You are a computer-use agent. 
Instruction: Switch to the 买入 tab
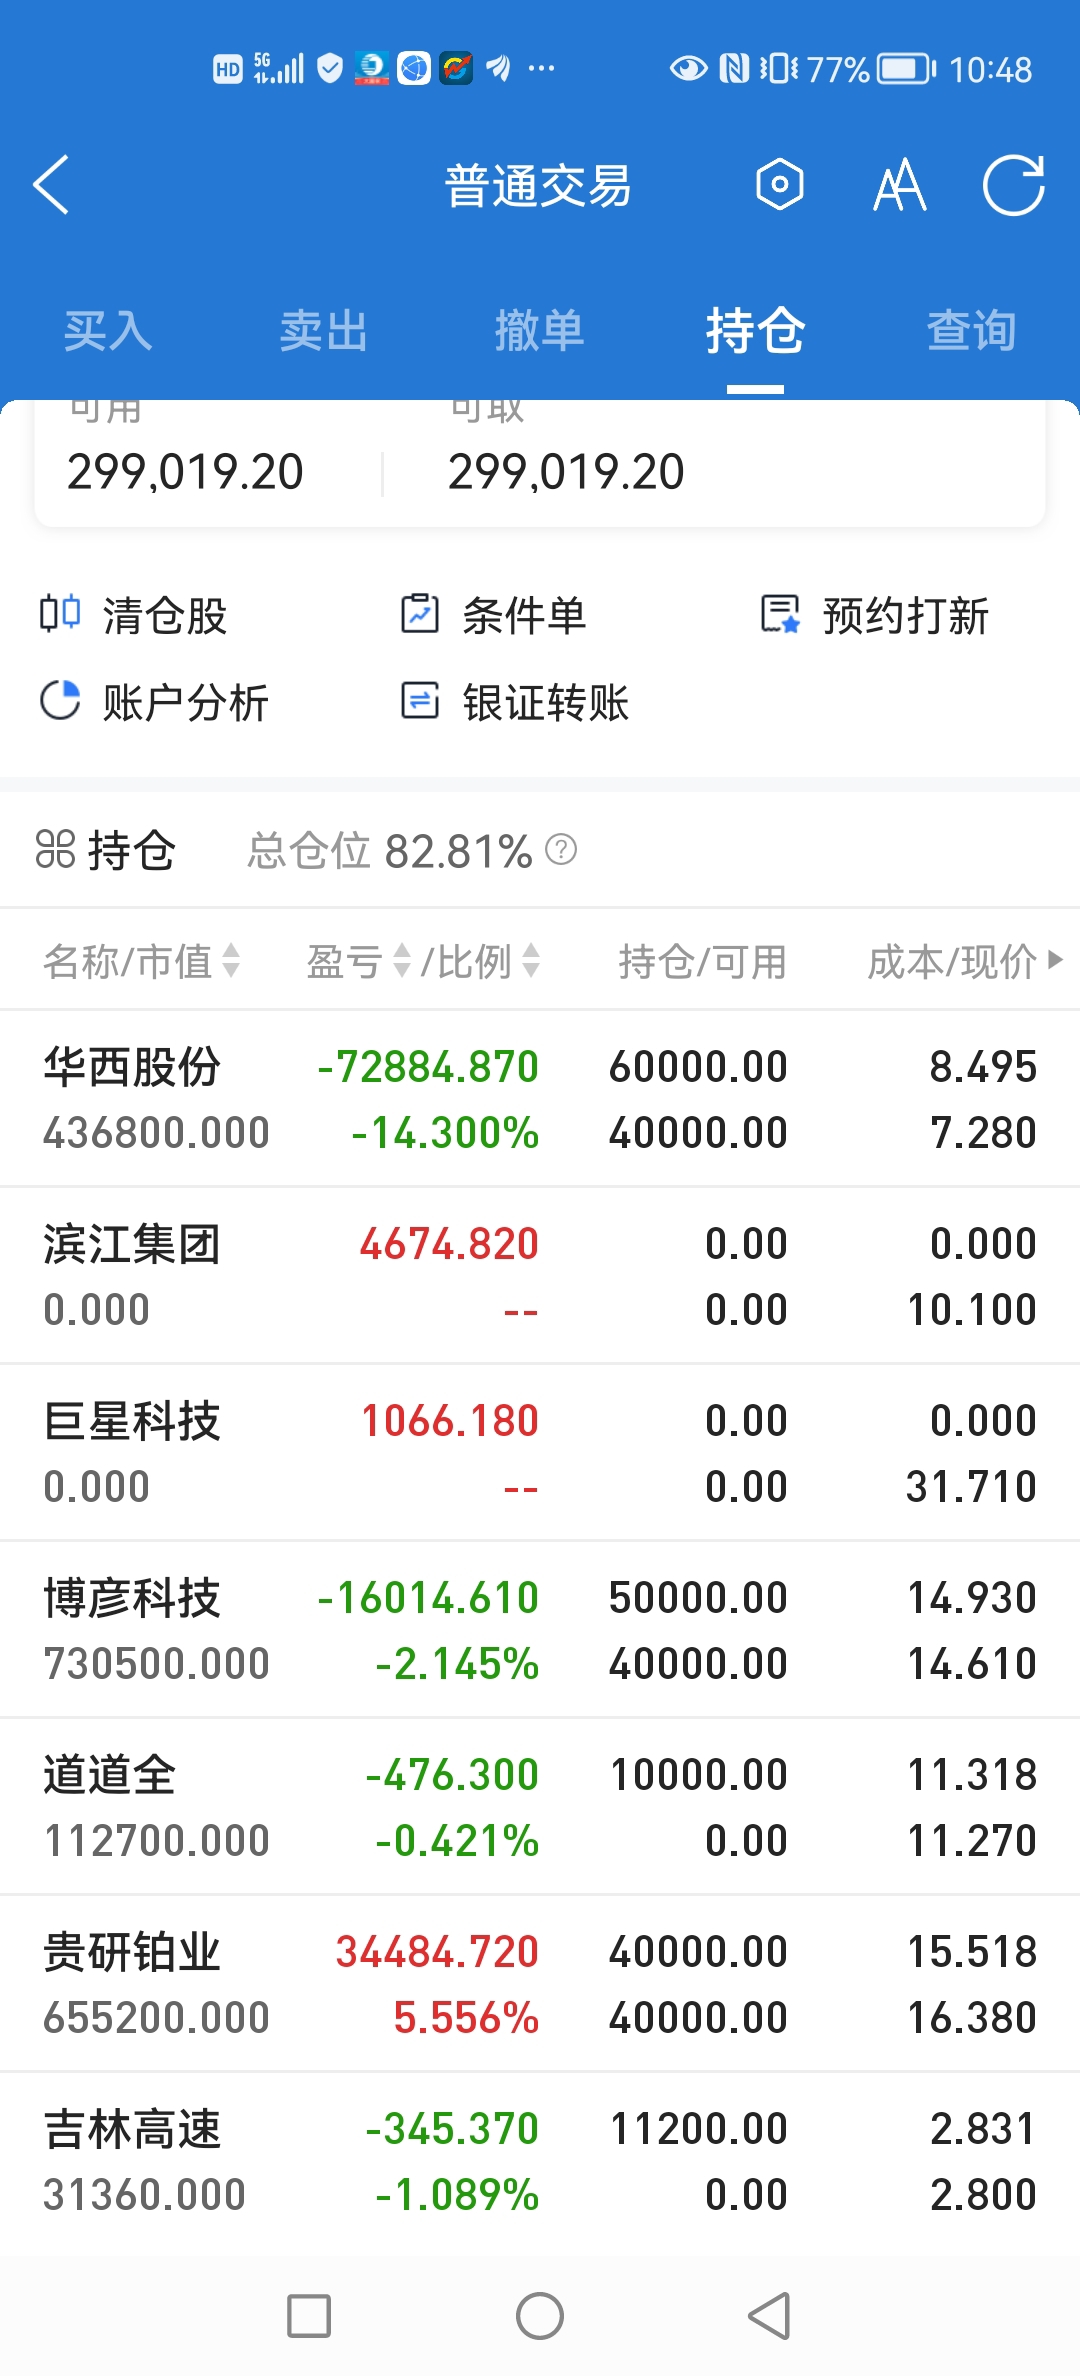tap(108, 331)
